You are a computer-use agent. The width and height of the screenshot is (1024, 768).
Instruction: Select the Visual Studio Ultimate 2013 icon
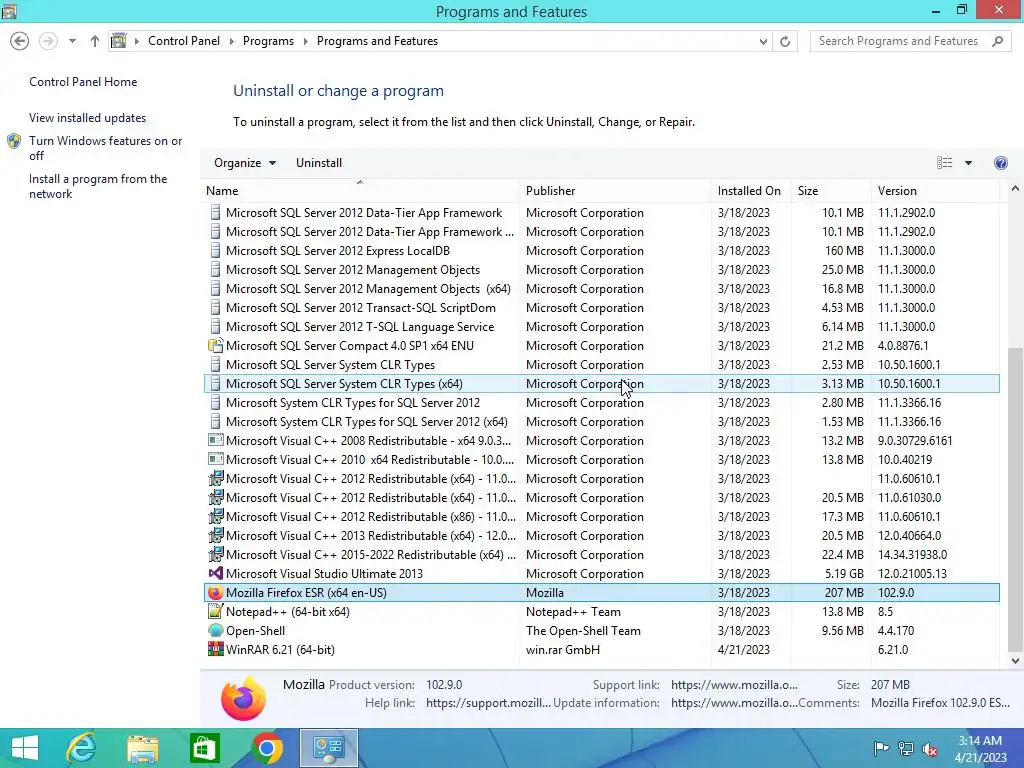[x=215, y=573]
